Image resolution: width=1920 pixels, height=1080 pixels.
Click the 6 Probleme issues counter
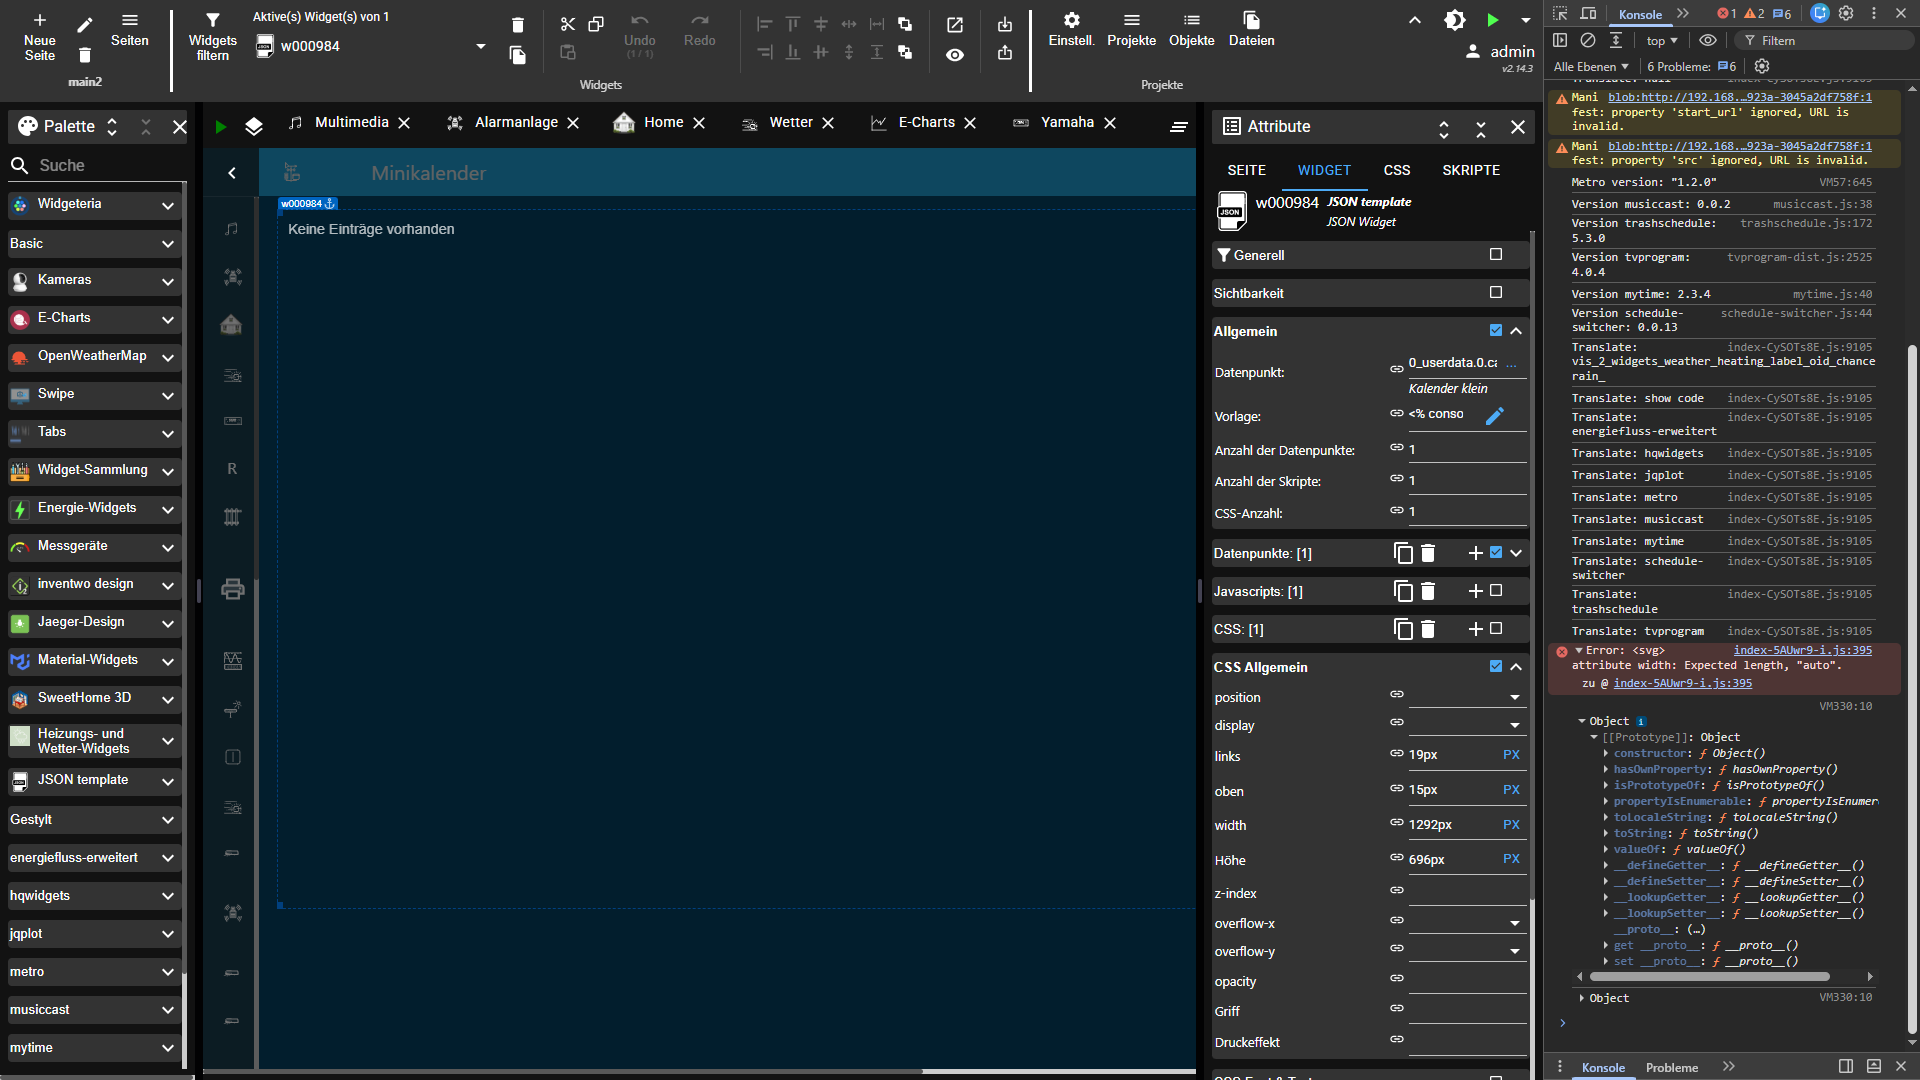pos(1691,66)
